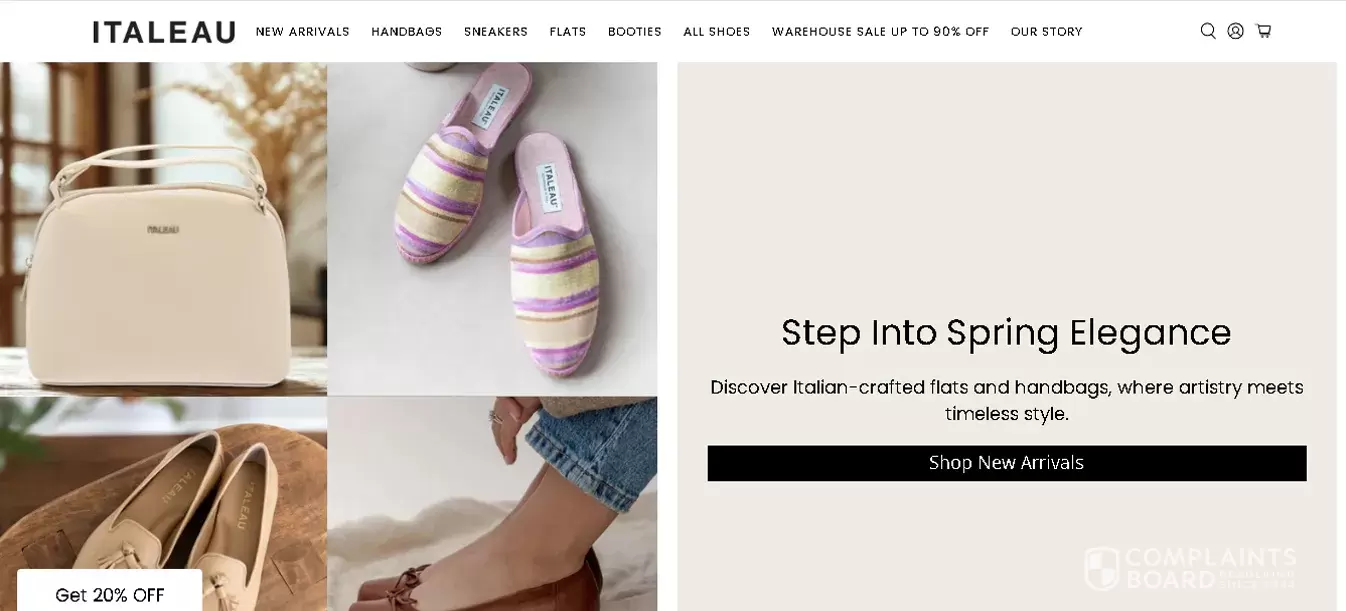Open the All Shoes menu item
This screenshot has height=611, width=1346.
point(716,32)
